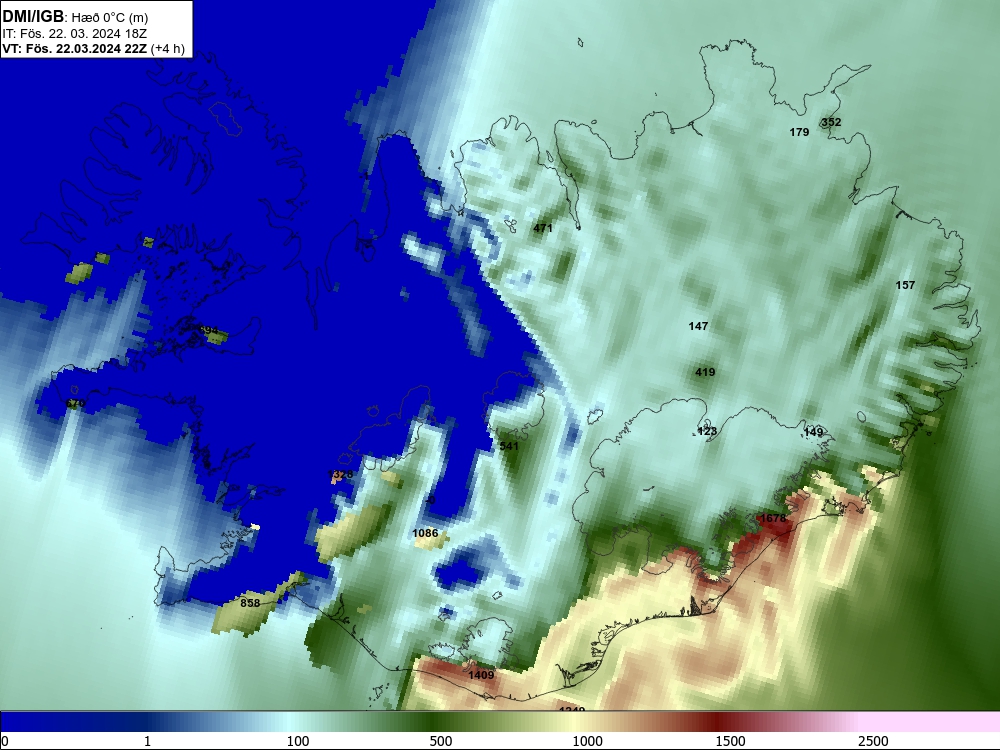Click the 147 value in the center
This screenshot has width=1000, height=750.
point(698,326)
